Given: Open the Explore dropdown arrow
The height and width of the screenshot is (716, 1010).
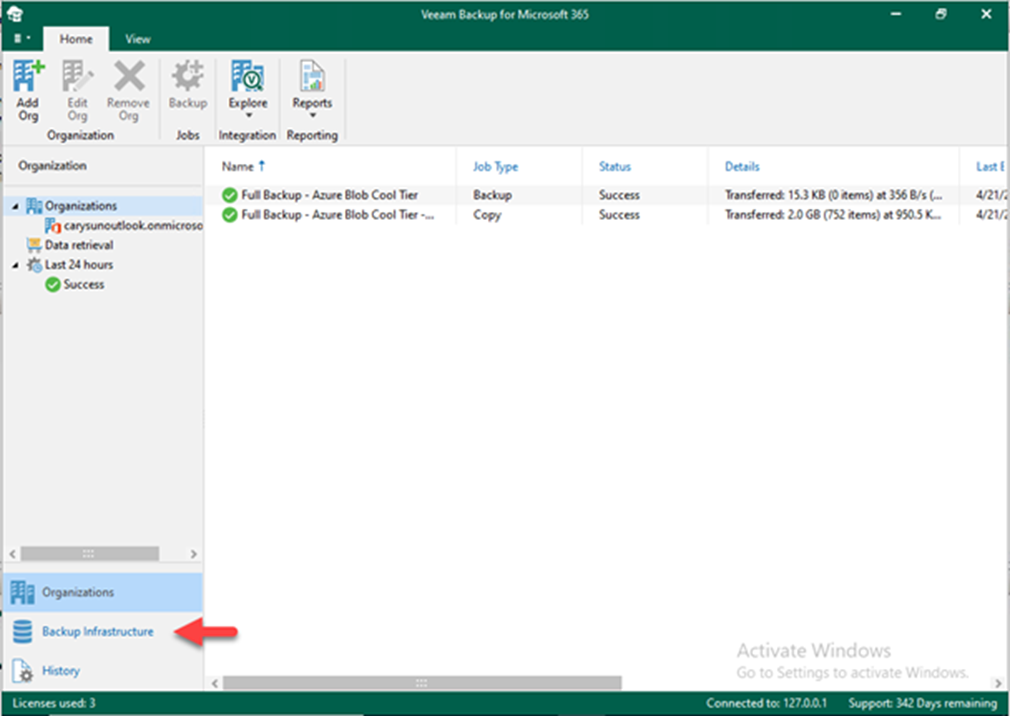Looking at the screenshot, I should click(248, 116).
